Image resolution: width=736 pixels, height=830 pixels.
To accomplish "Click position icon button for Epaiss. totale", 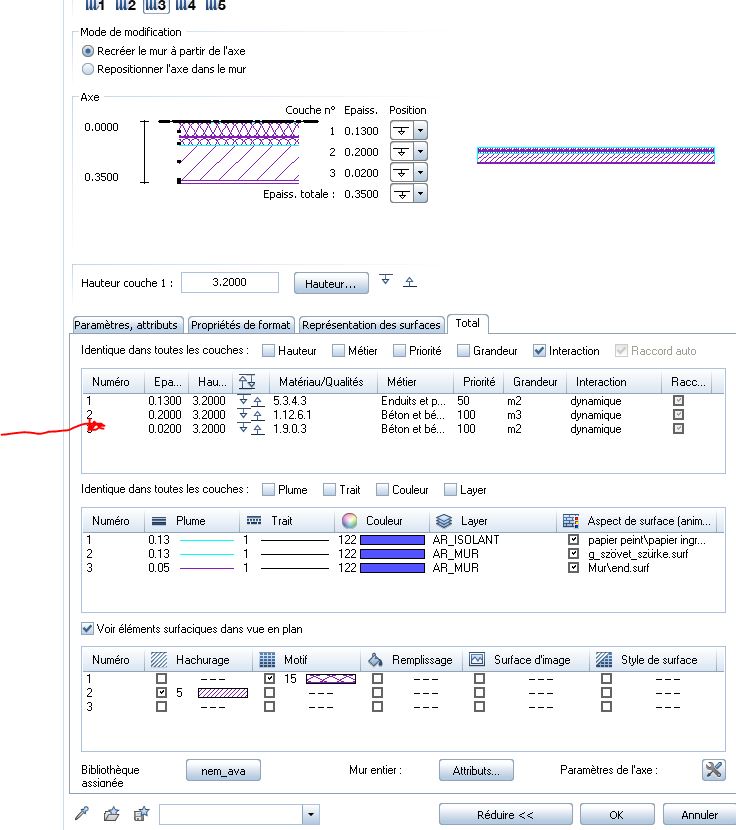I will coord(401,194).
